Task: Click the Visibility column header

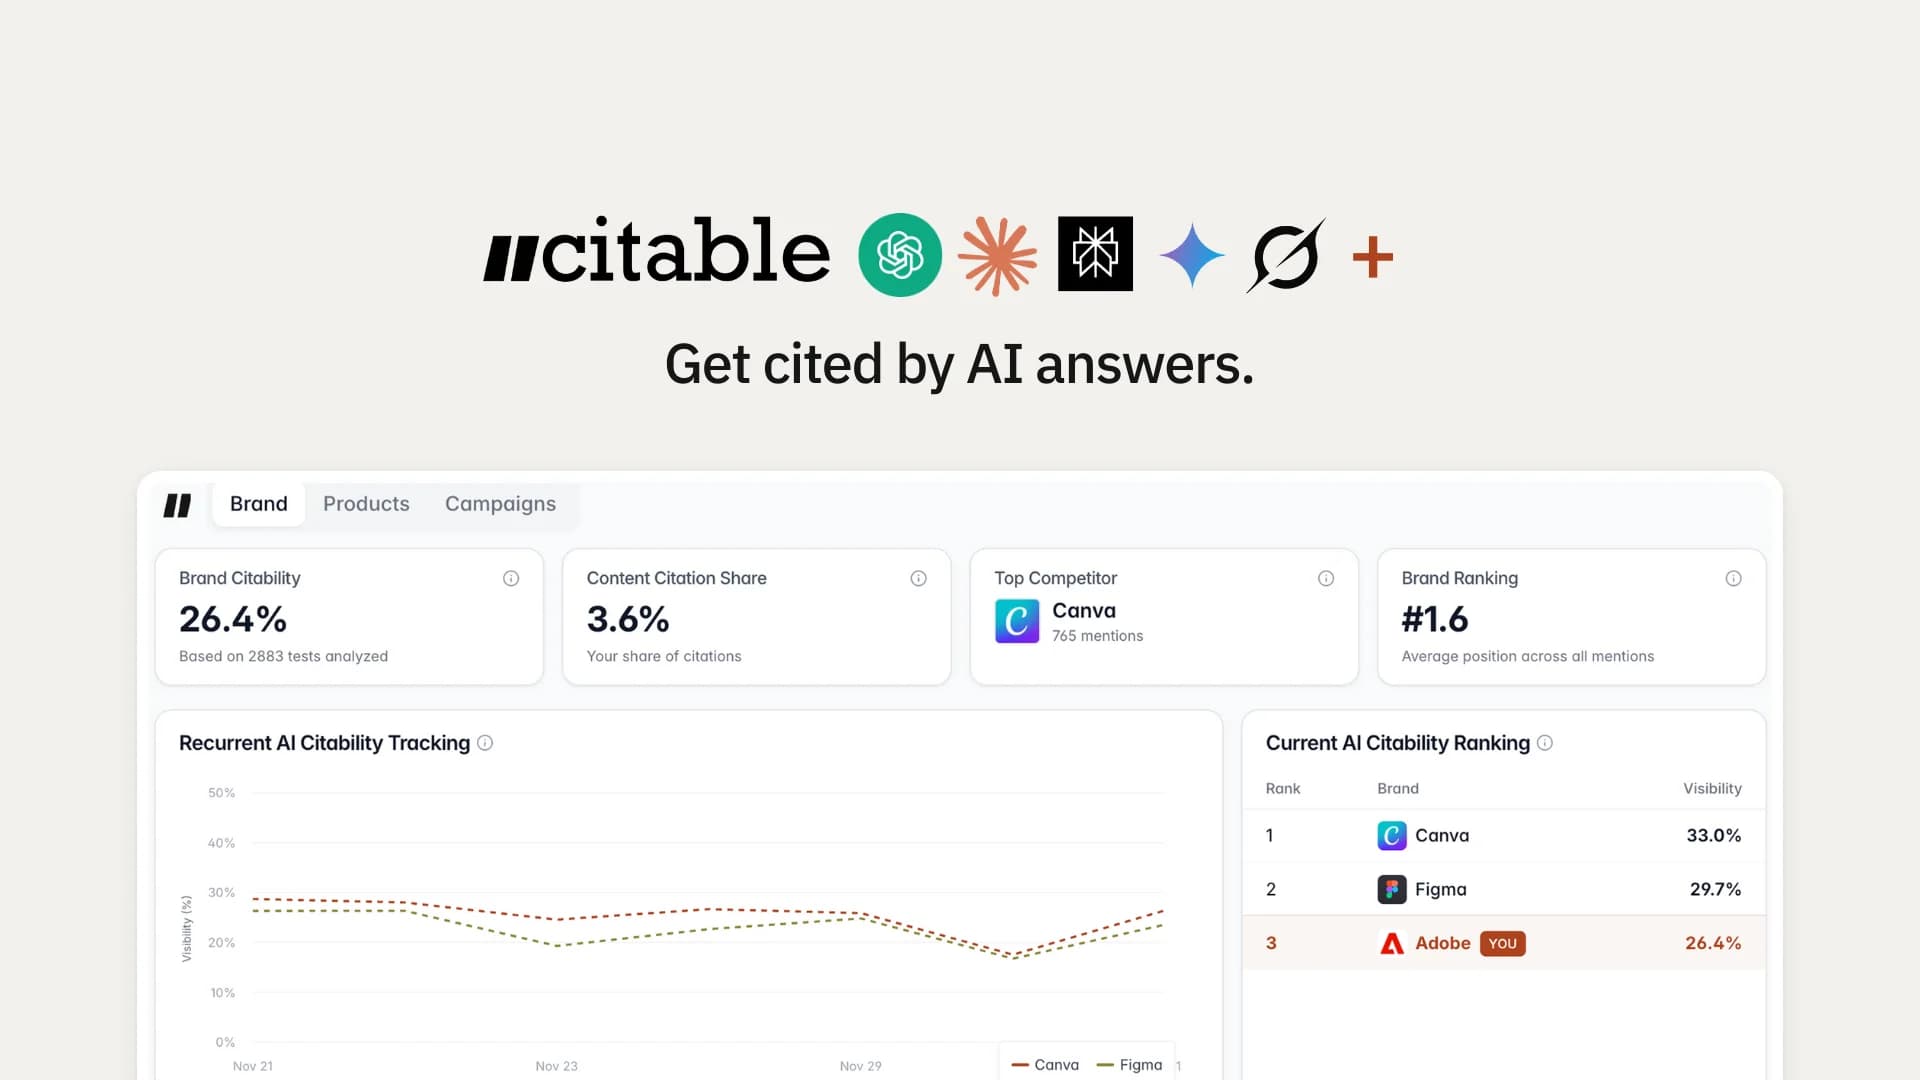Action: 1712,788
